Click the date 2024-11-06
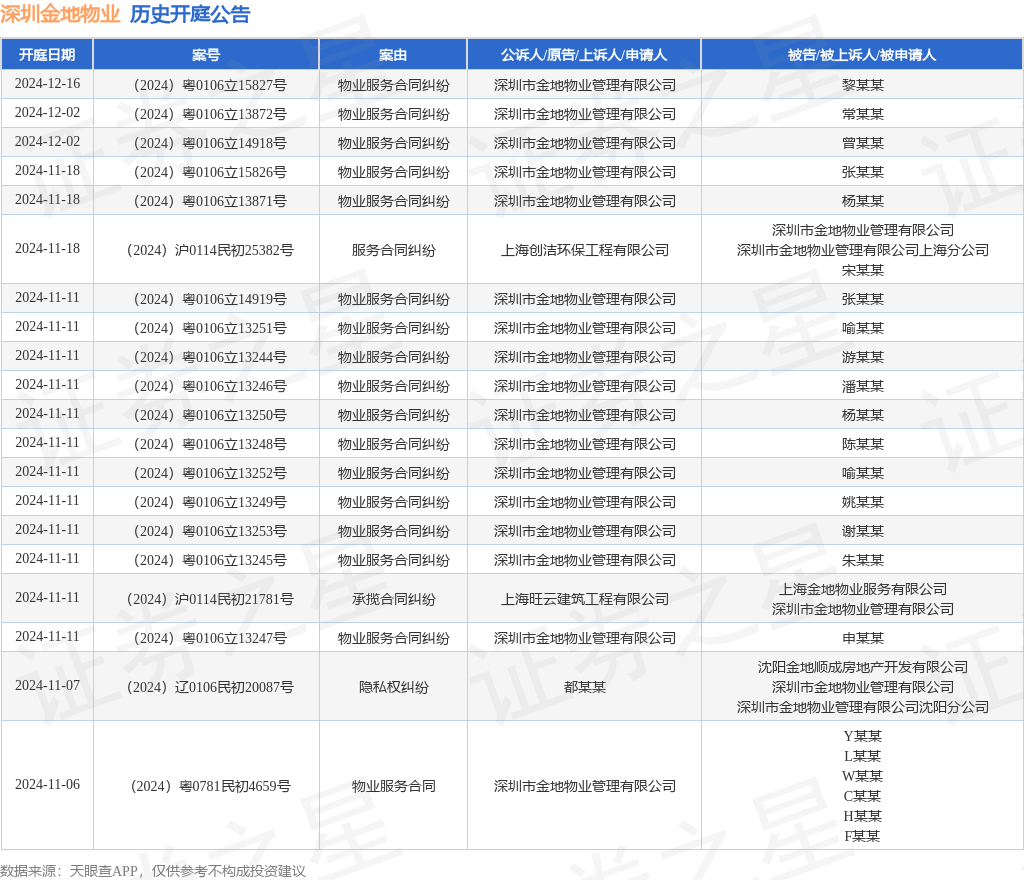Image resolution: width=1024 pixels, height=880 pixels. coord(47,785)
